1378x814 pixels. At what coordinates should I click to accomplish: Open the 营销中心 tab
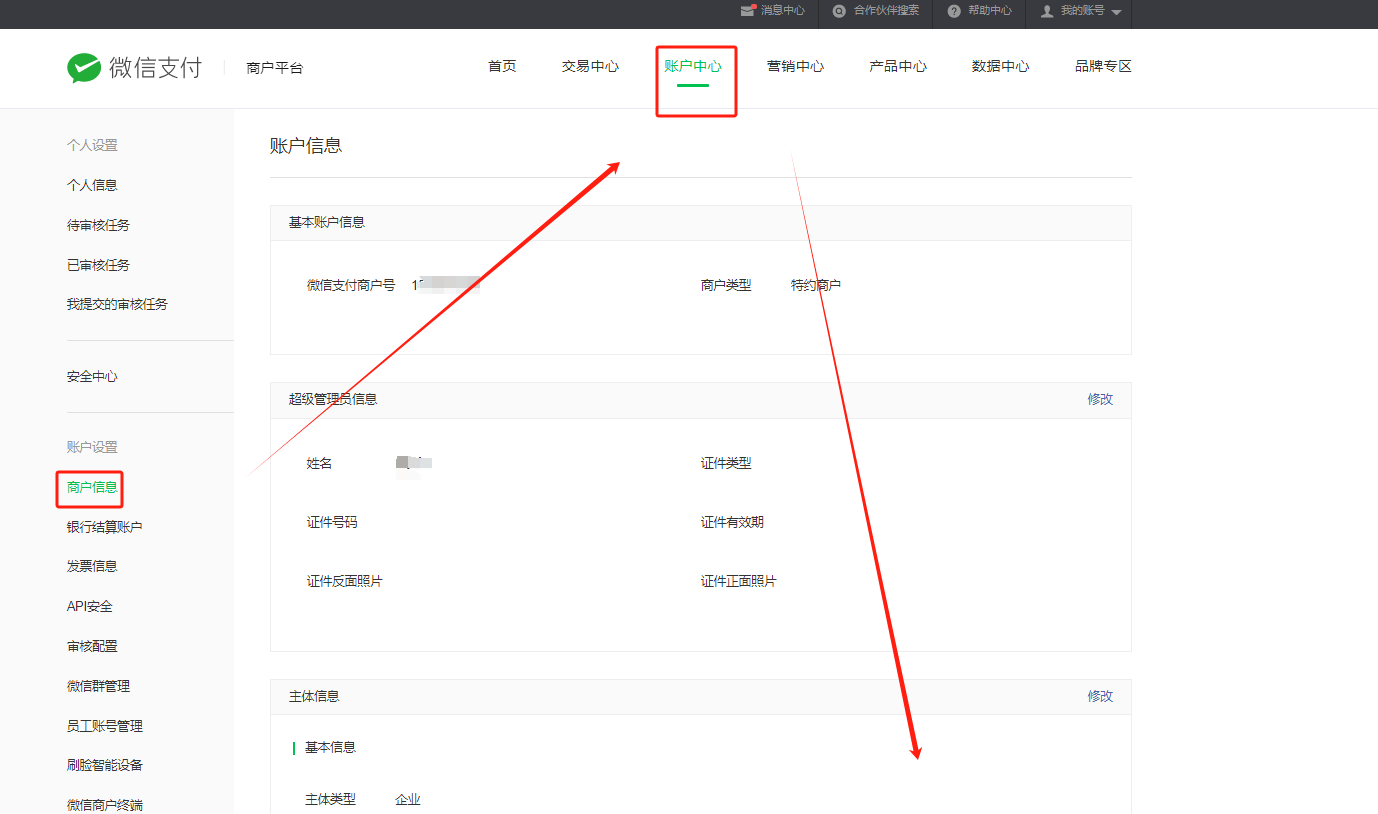[x=796, y=67]
